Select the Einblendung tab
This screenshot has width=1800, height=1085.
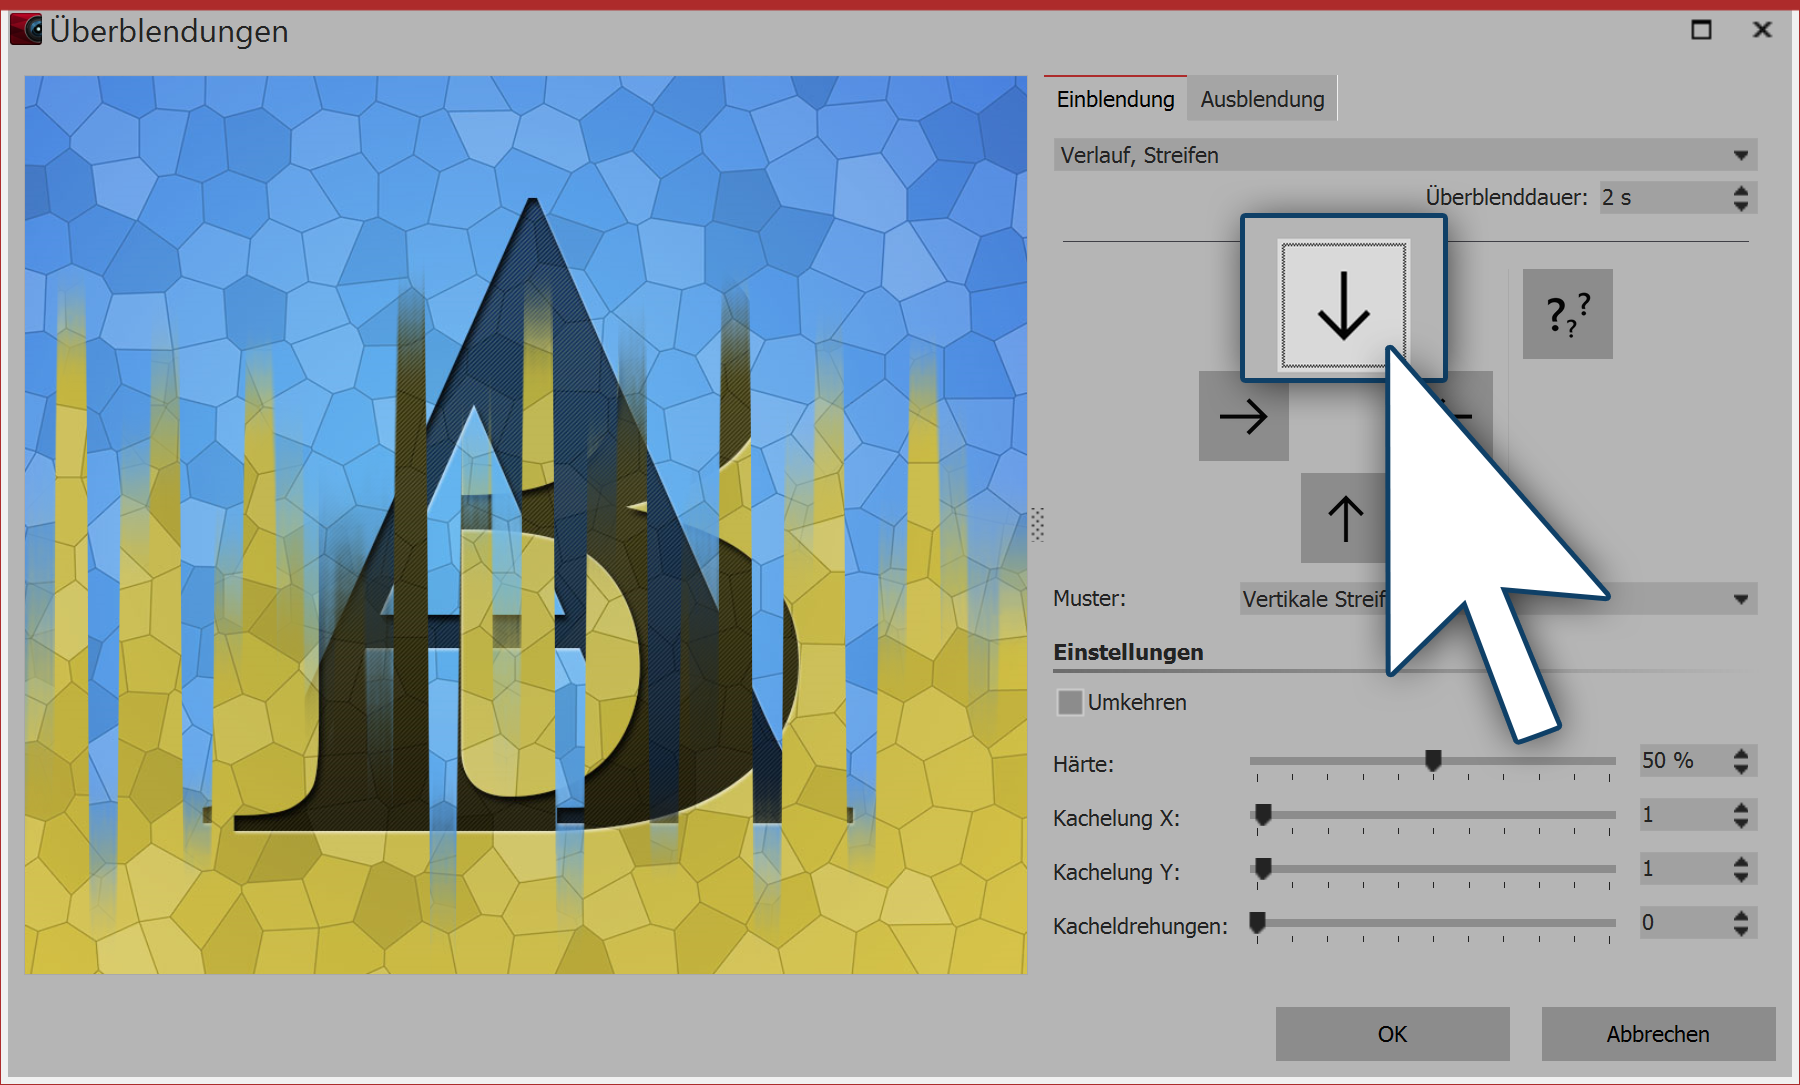(x=1115, y=99)
